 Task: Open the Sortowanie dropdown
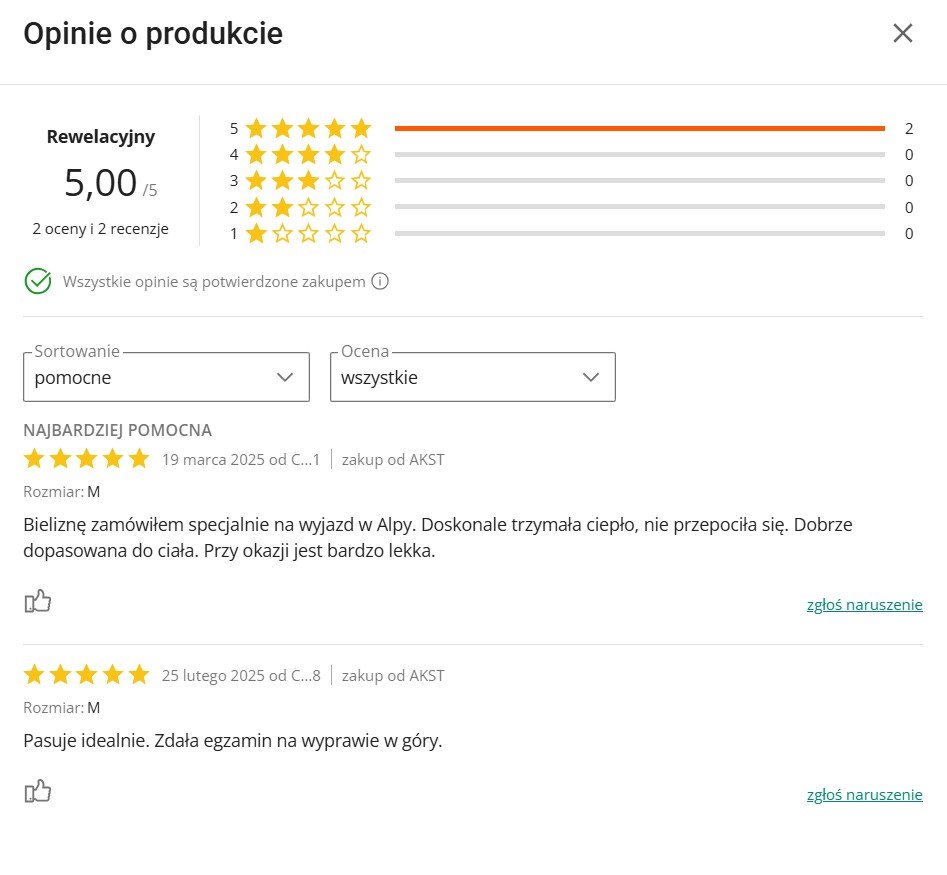tap(166, 377)
